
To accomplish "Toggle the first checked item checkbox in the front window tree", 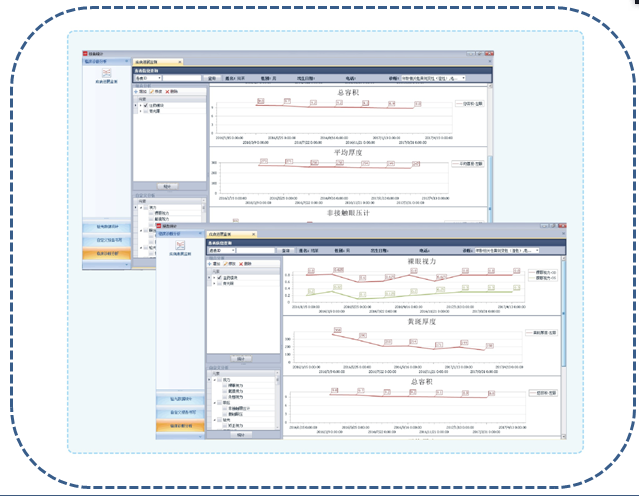I will point(216,276).
